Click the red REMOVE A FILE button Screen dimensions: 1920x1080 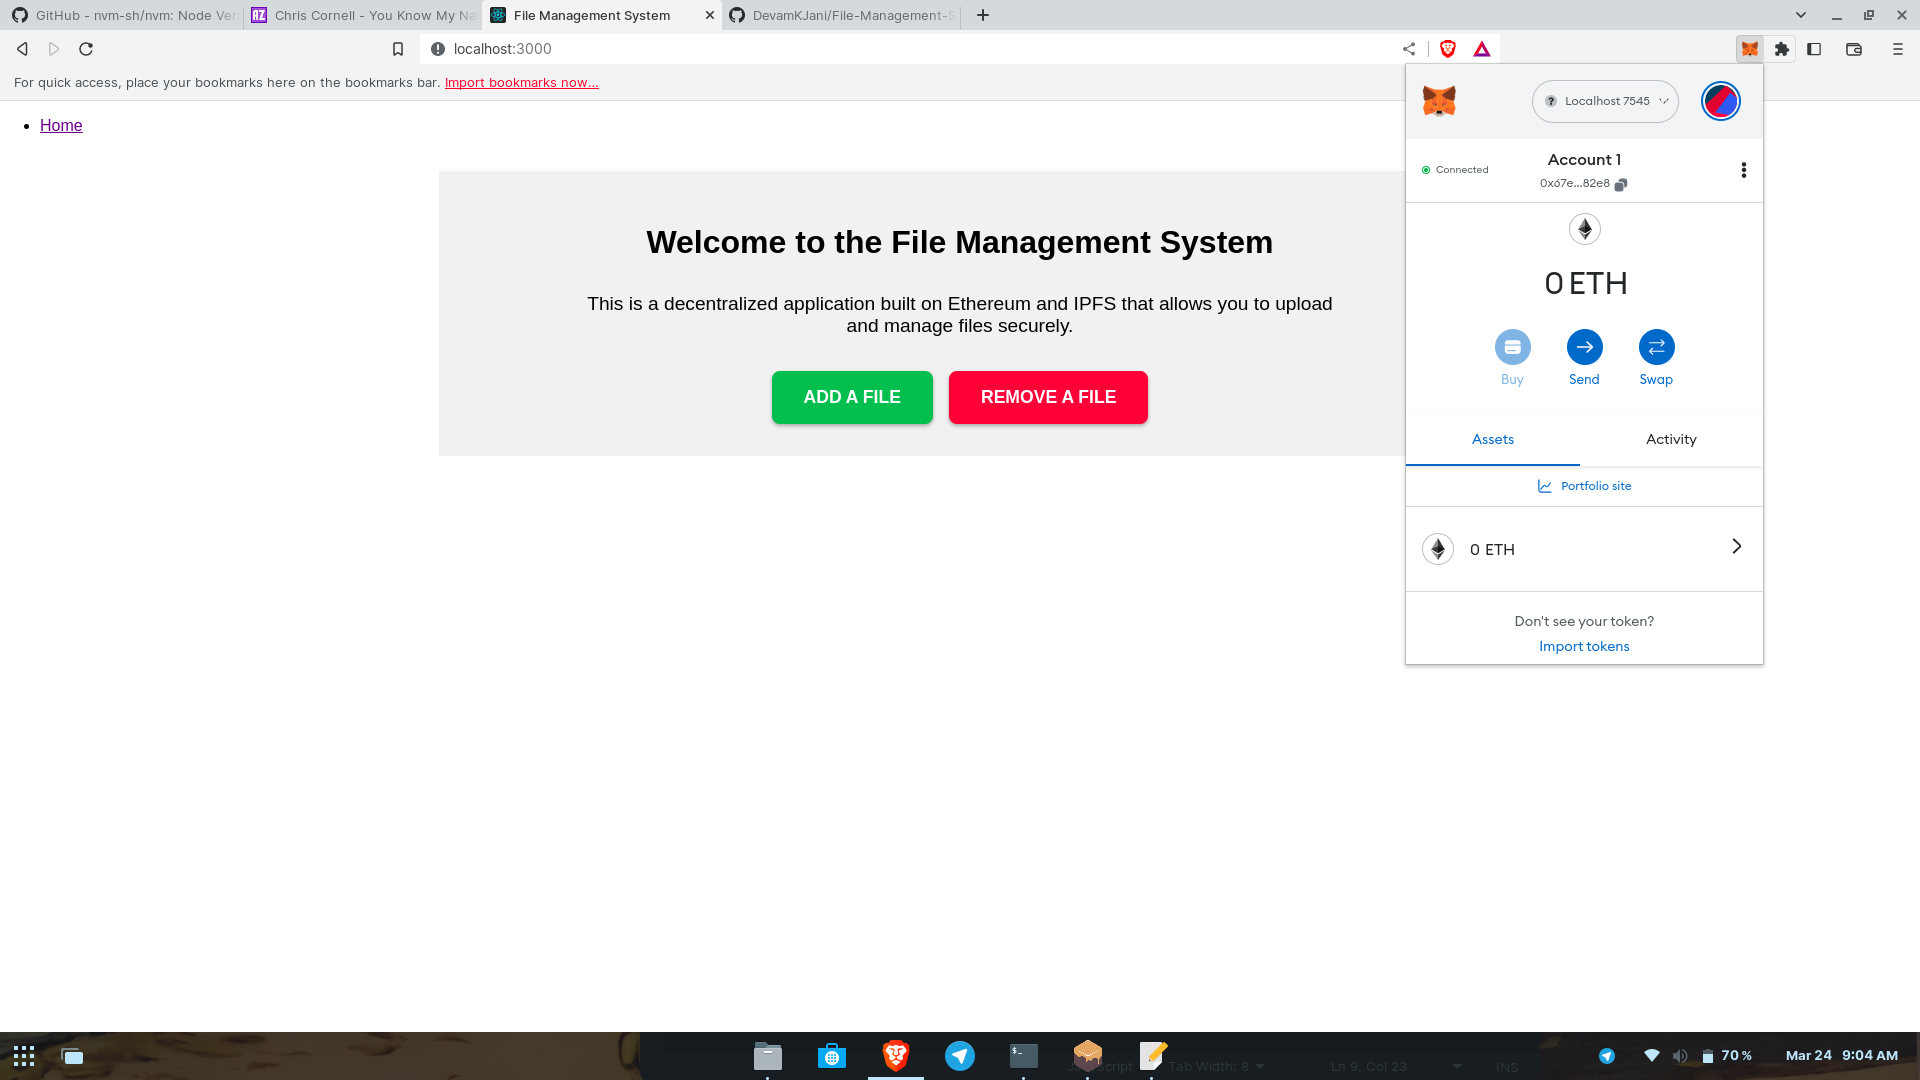pos(1048,397)
